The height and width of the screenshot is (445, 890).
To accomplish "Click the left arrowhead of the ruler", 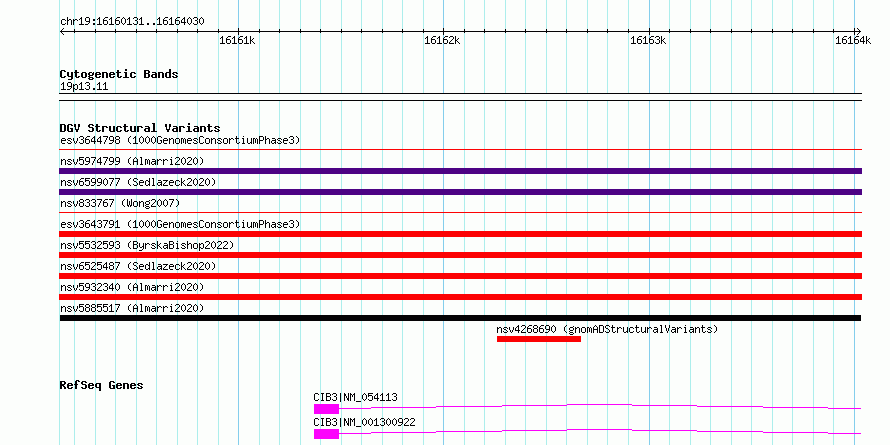I will 62,31.
